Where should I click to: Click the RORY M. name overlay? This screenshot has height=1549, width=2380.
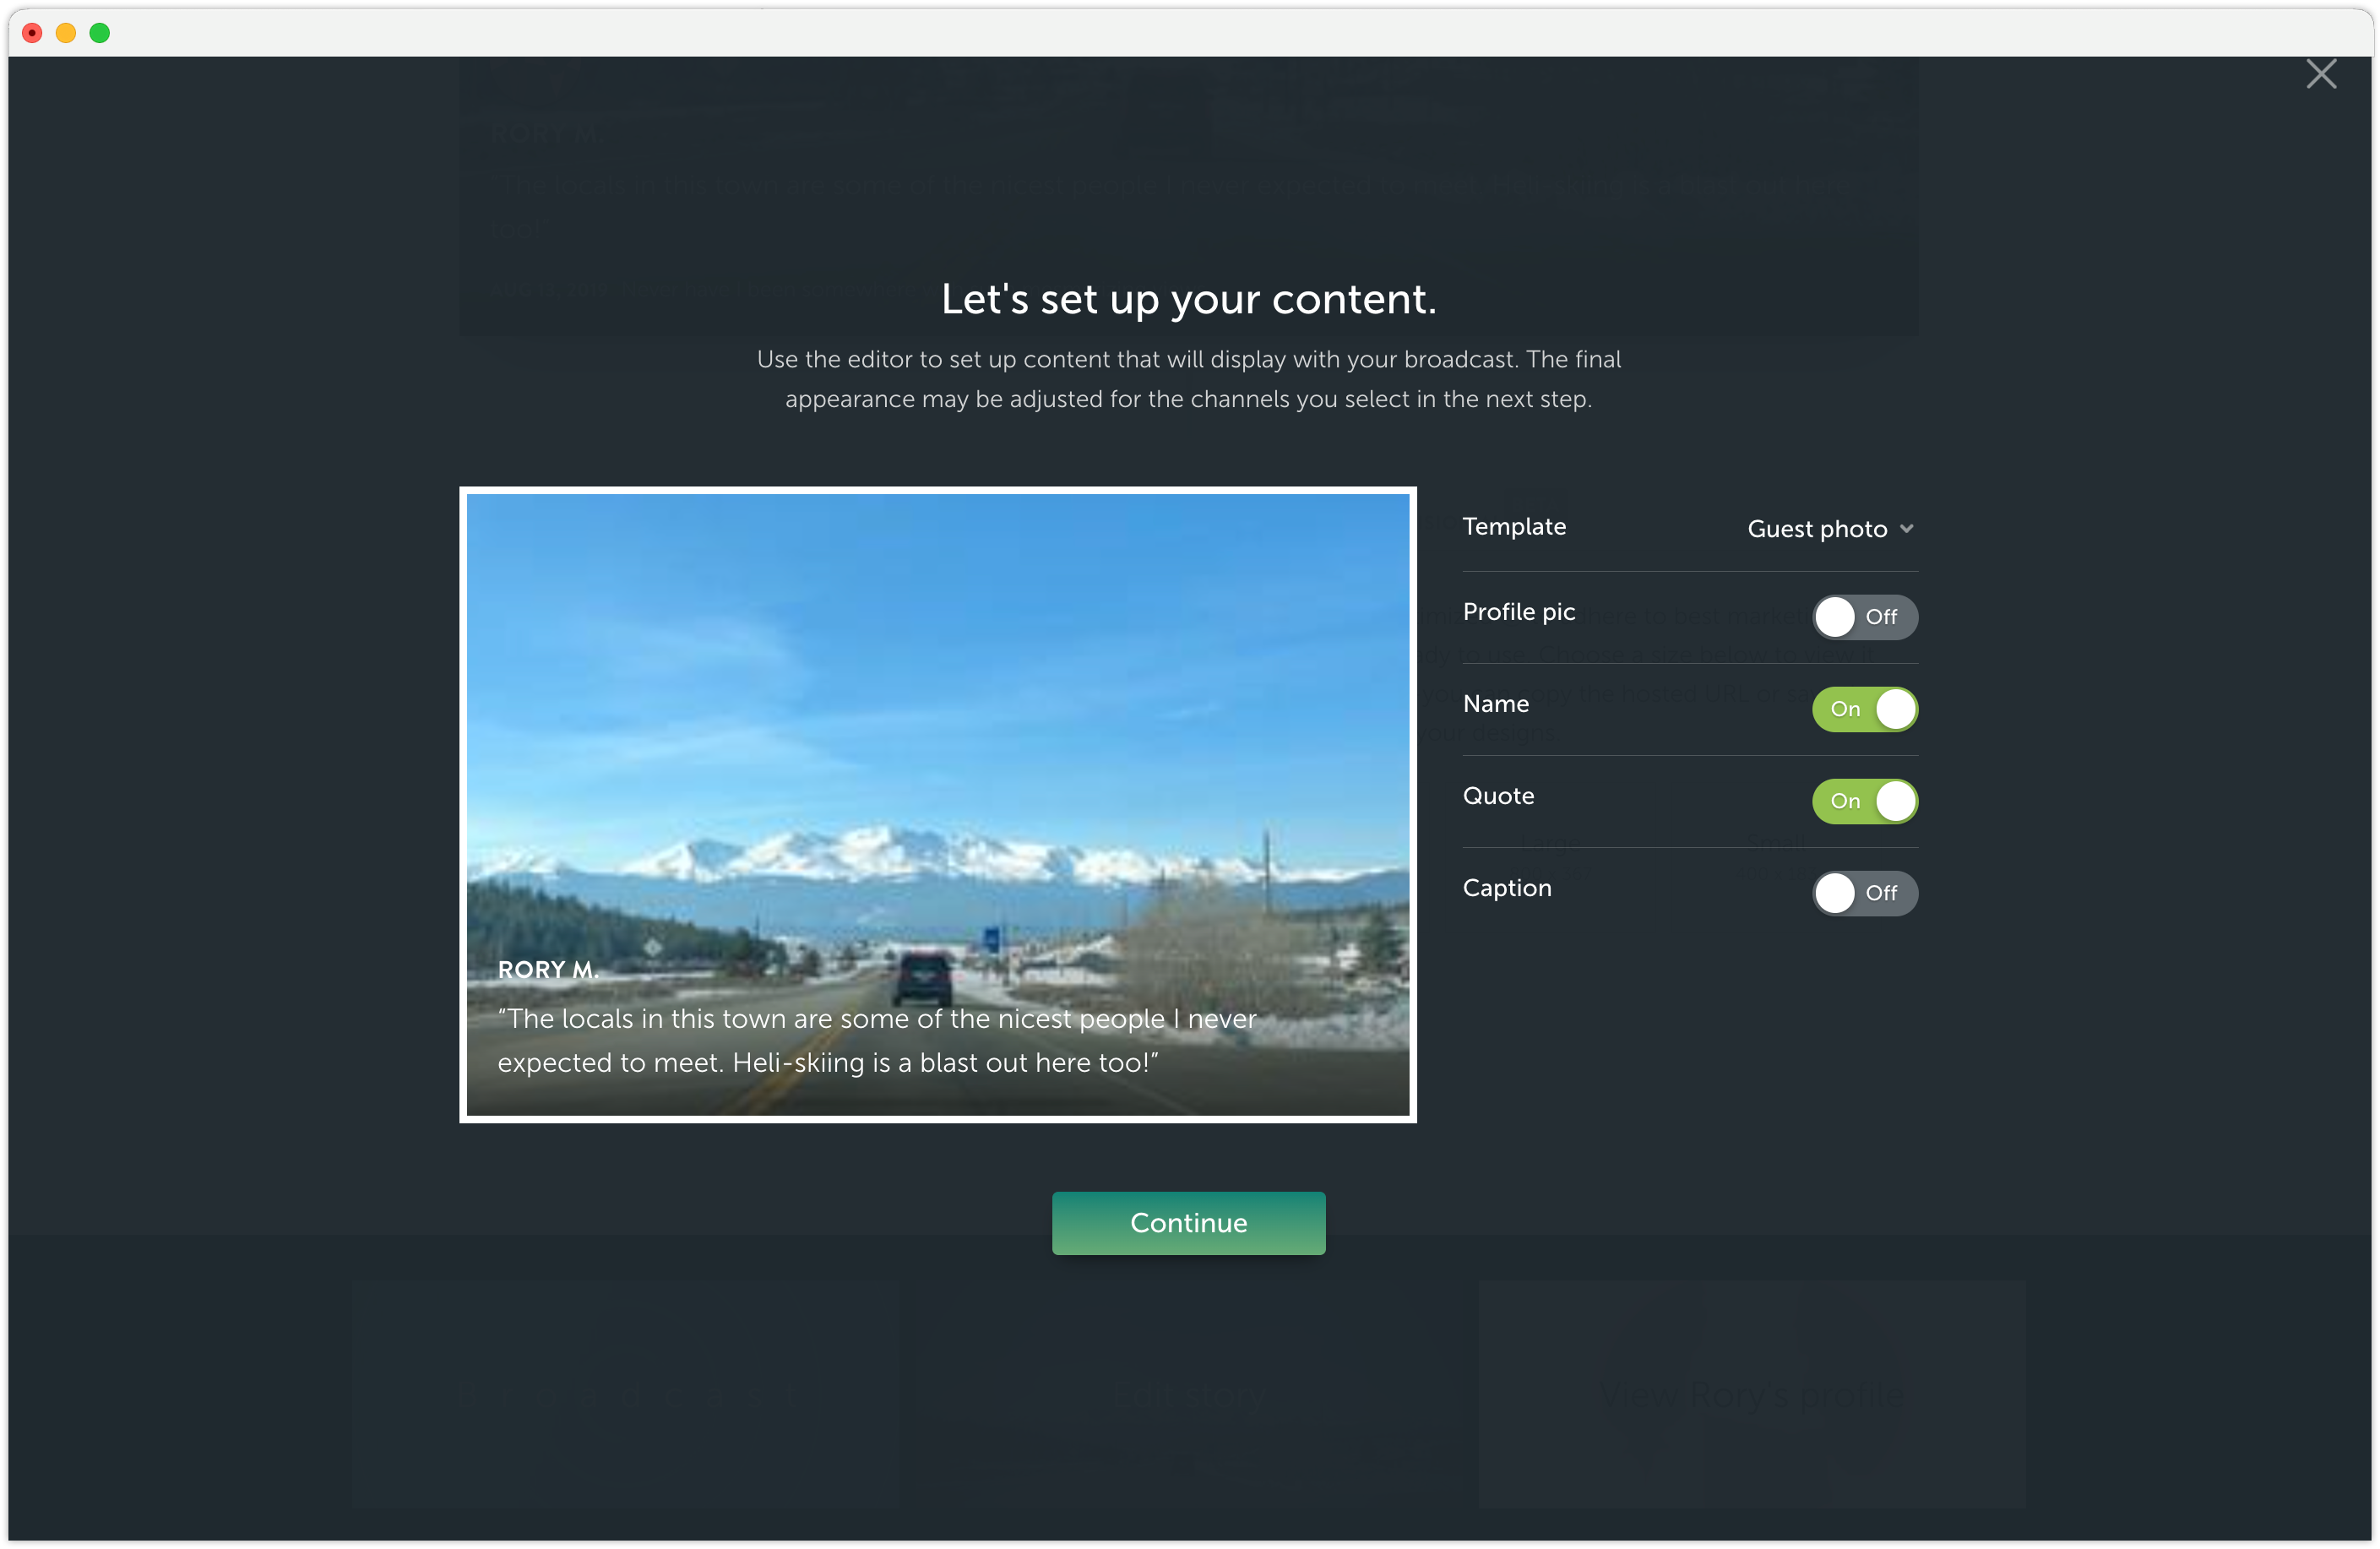(x=548, y=969)
